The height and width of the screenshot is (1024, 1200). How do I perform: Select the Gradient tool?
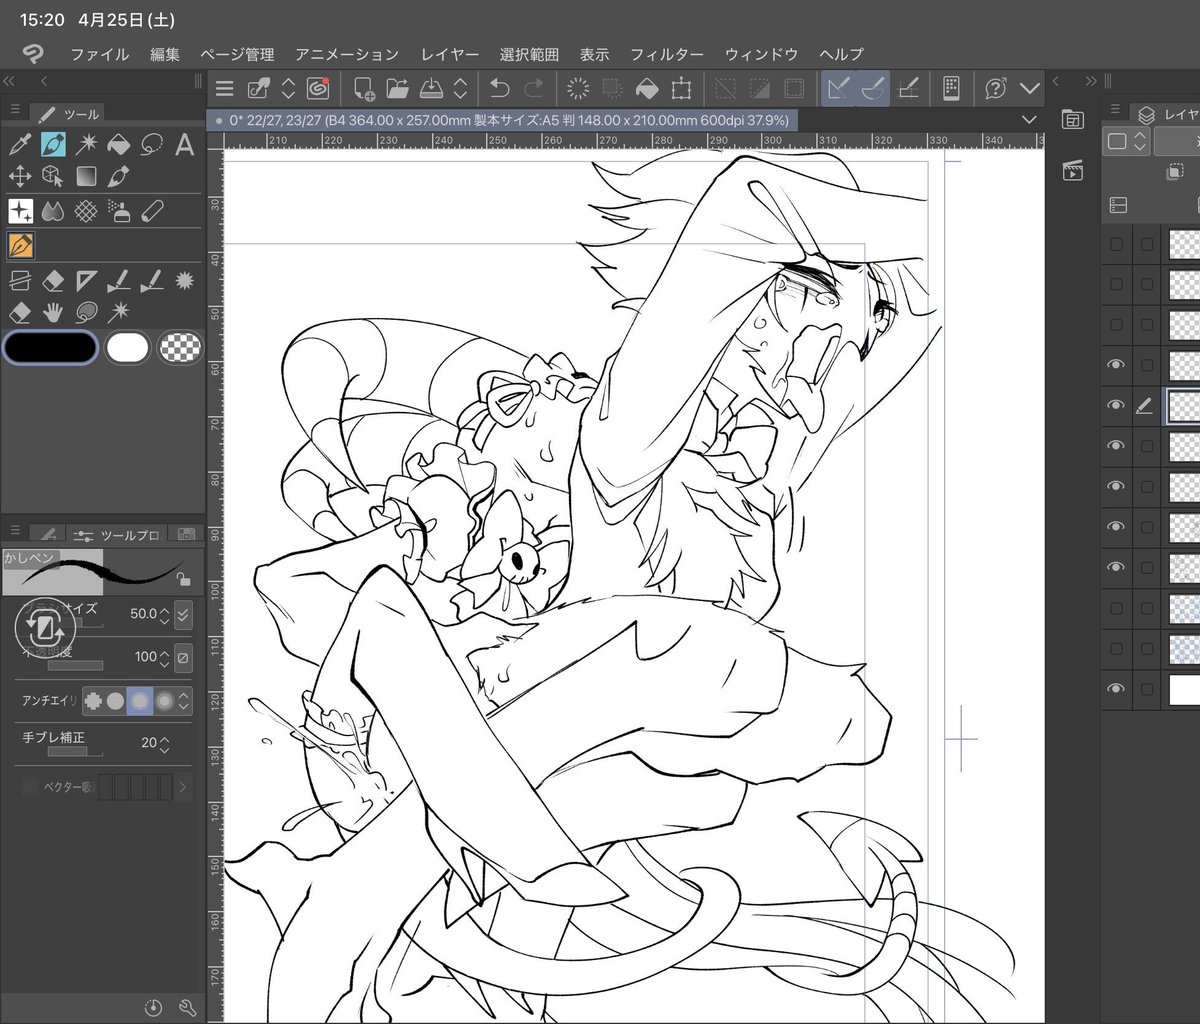[x=87, y=177]
